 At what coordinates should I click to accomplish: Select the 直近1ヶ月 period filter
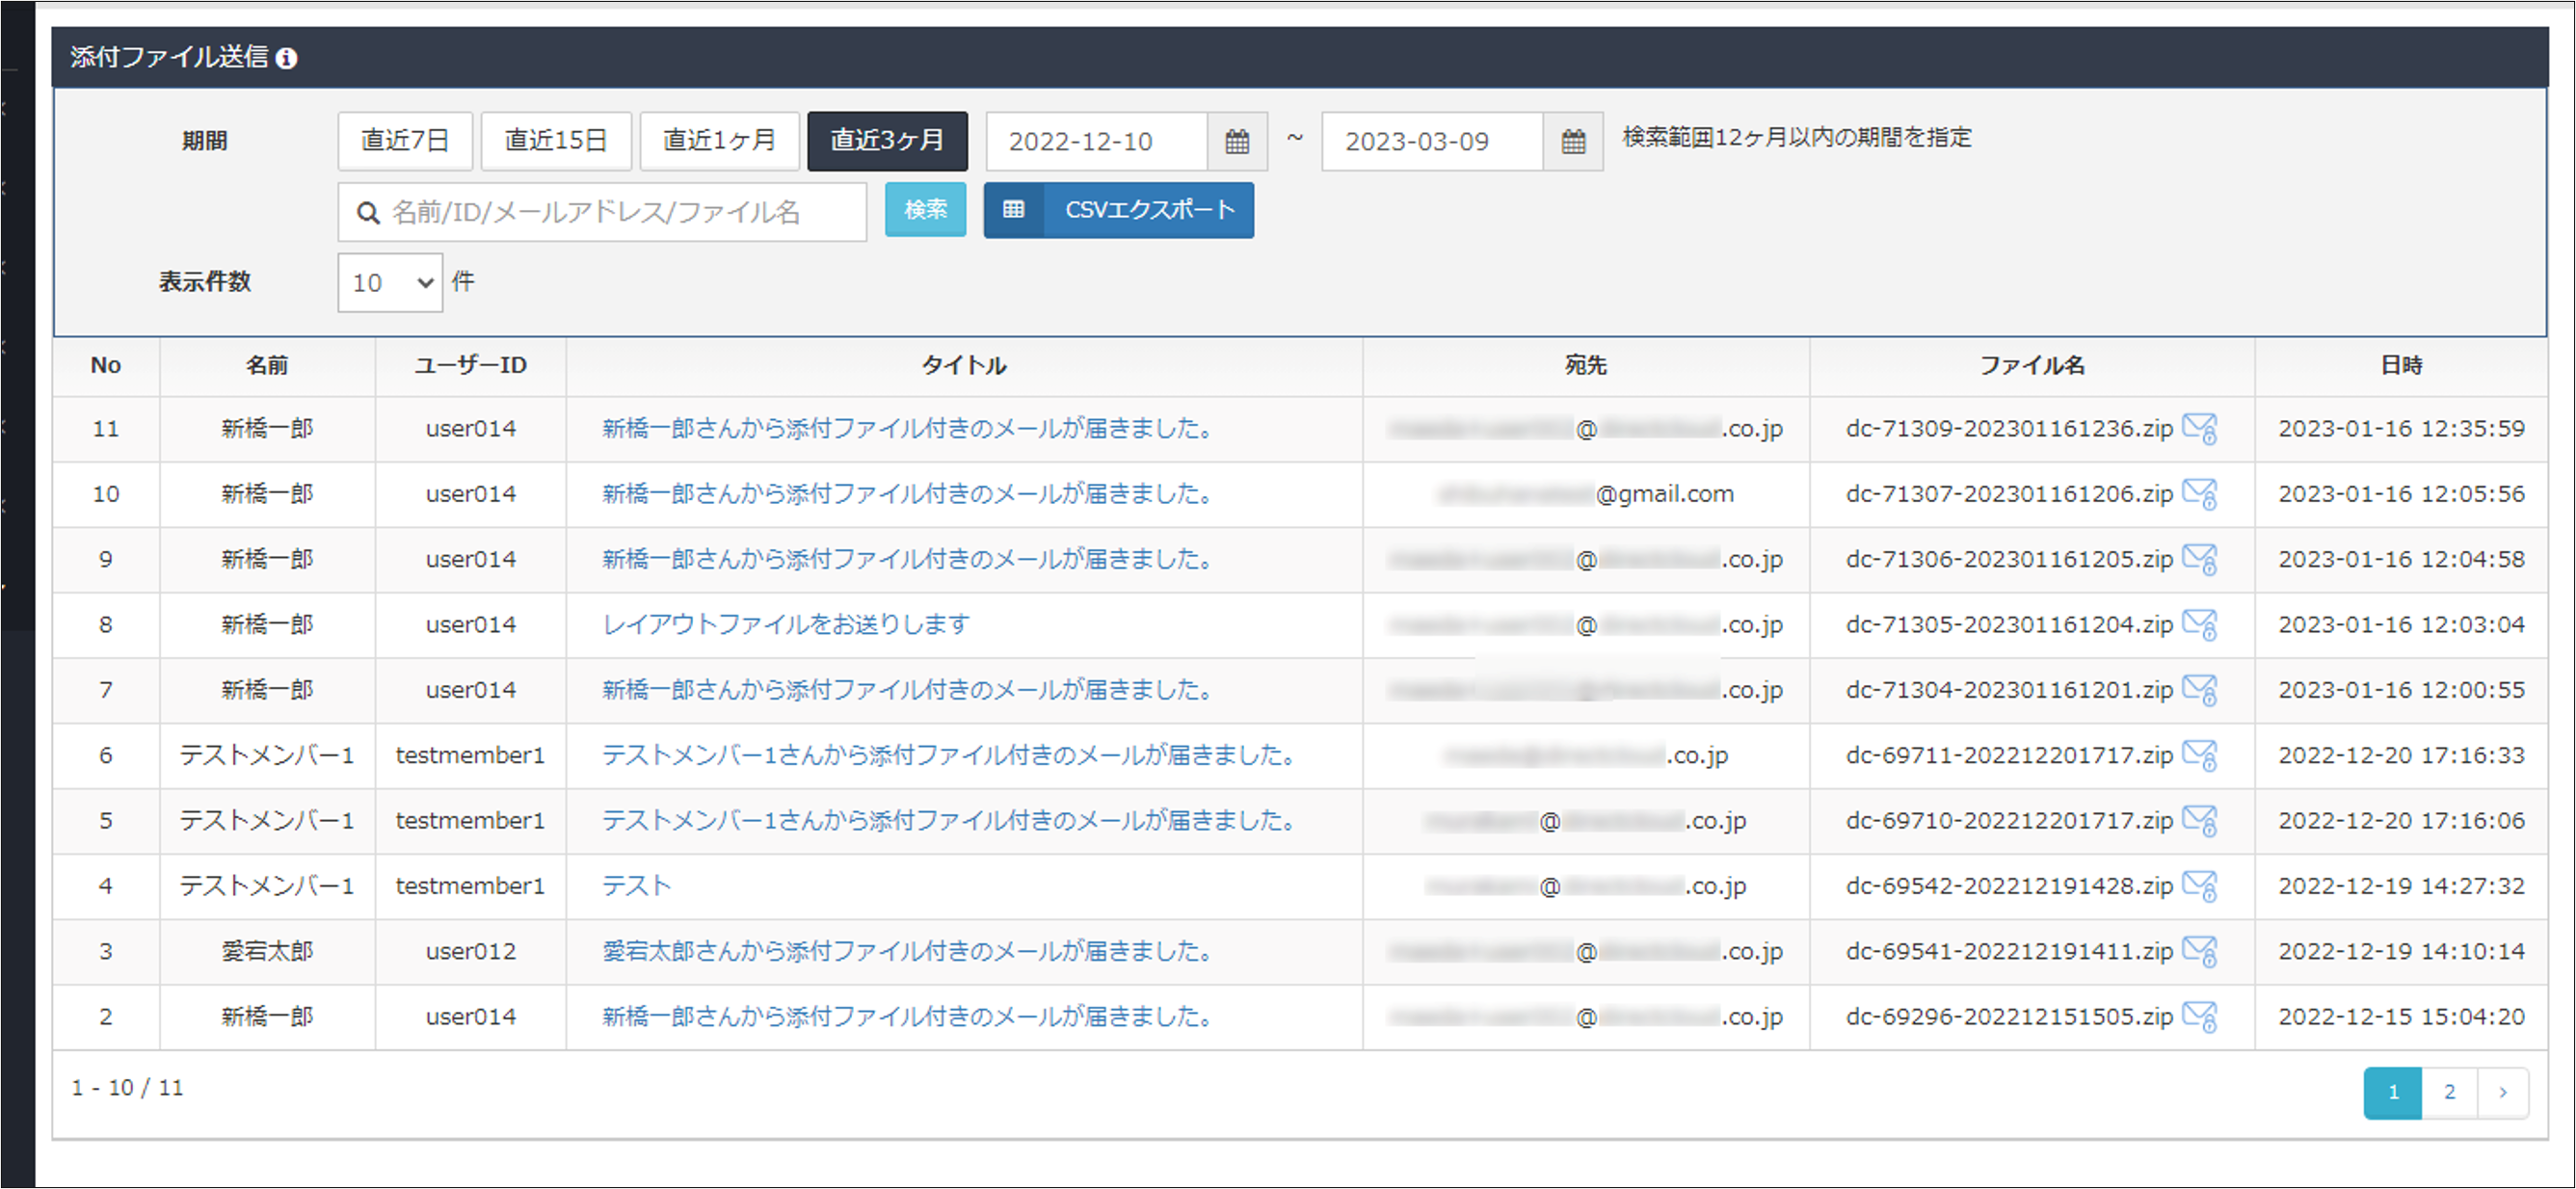[719, 141]
